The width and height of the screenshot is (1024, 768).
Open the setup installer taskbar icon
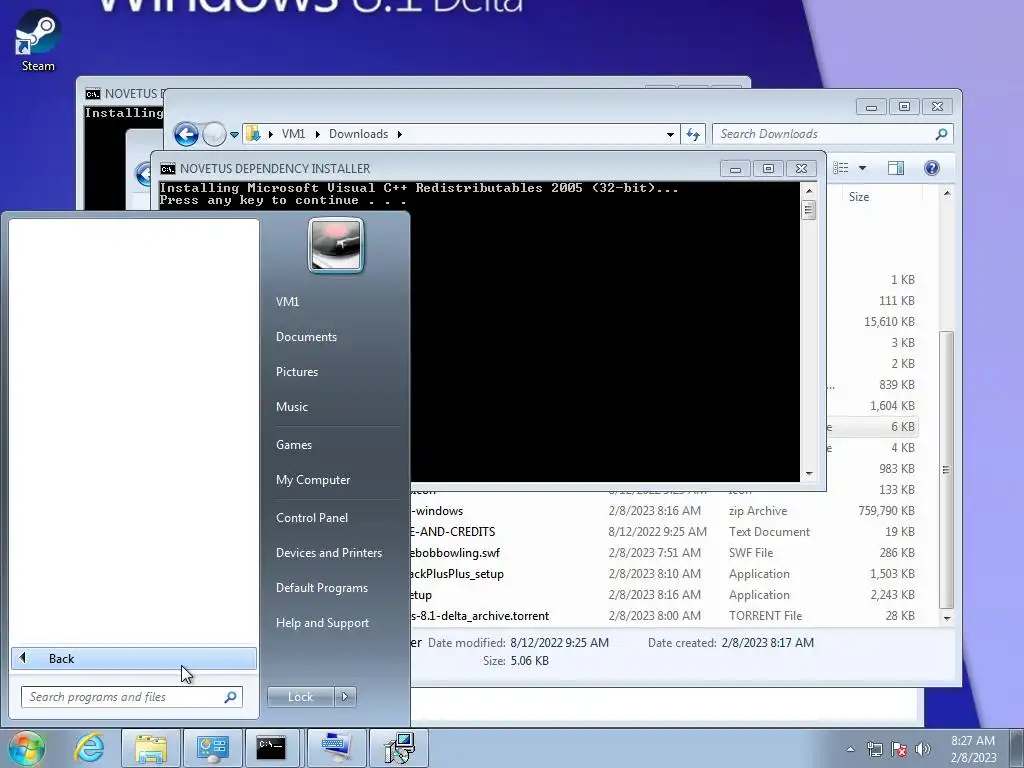[398, 748]
